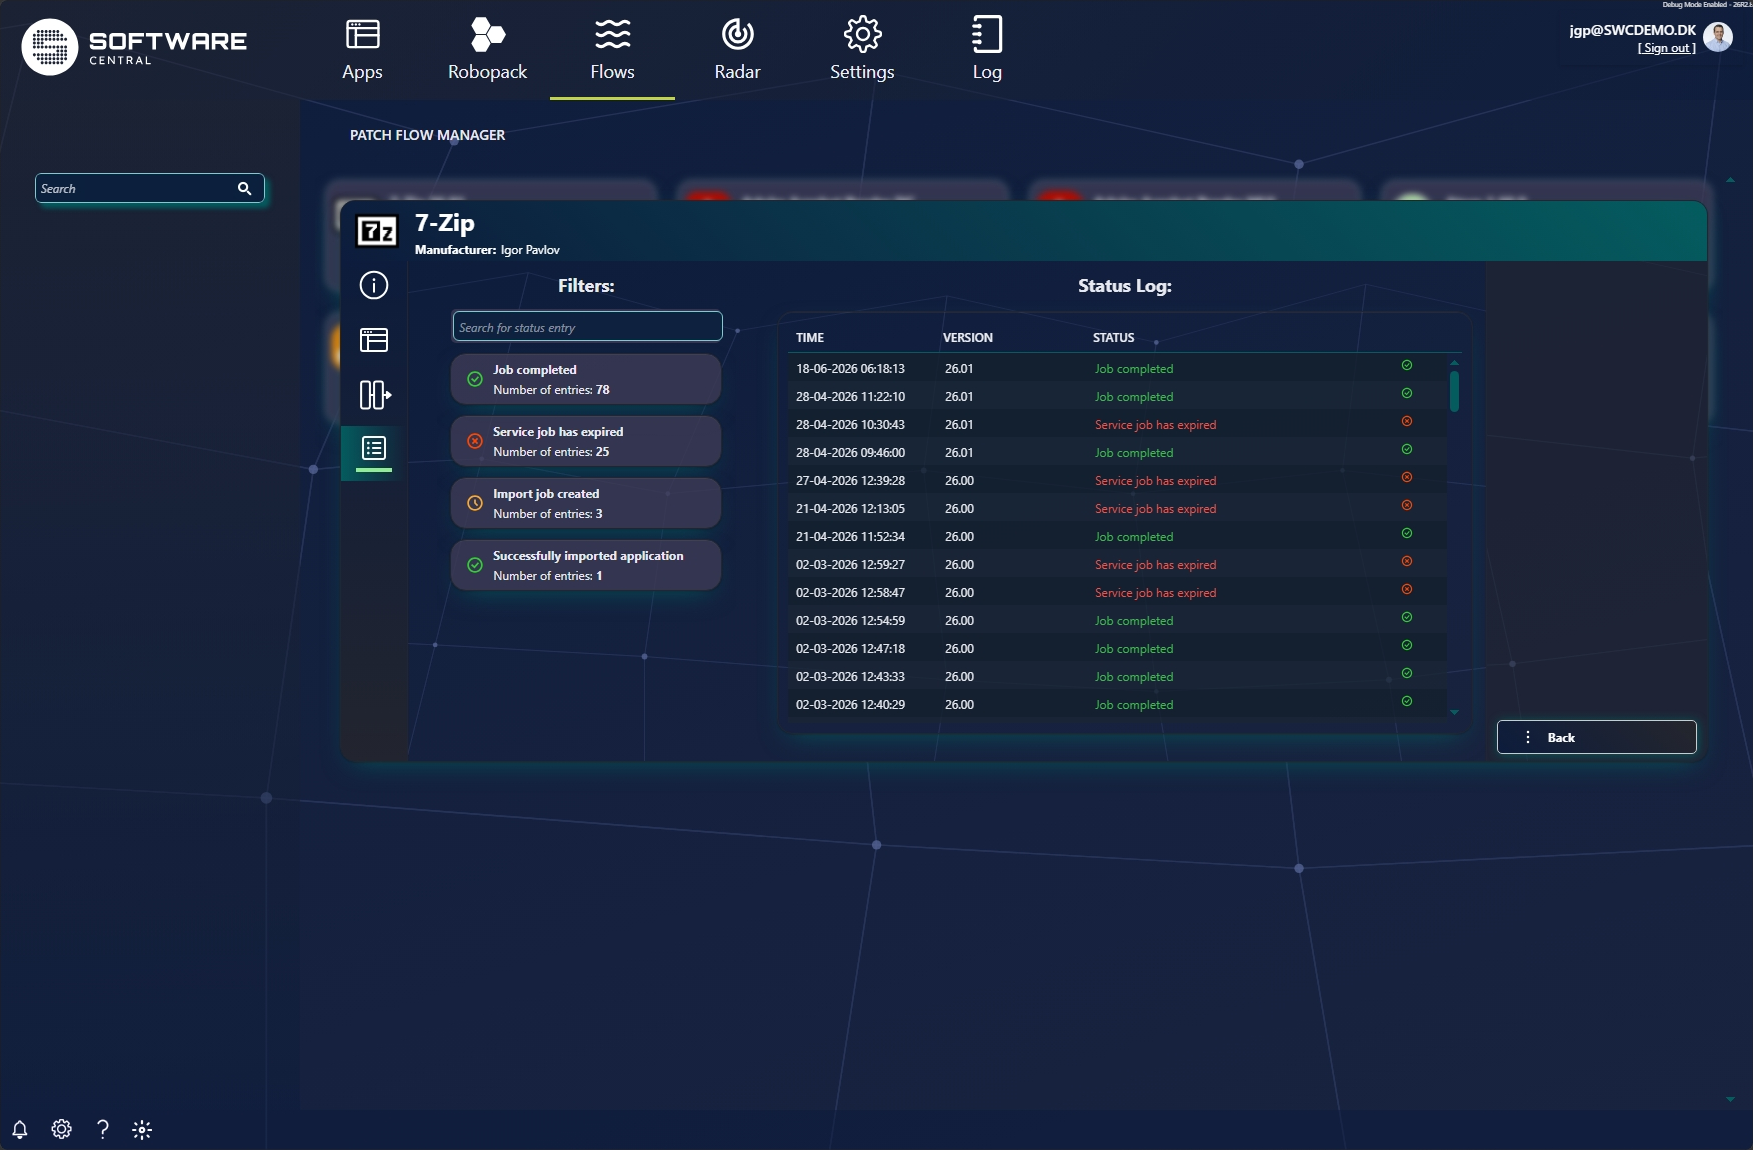Click red cross icon in 27-04-2026 row
Viewport: 1753px width, 1150px height.
click(1407, 477)
